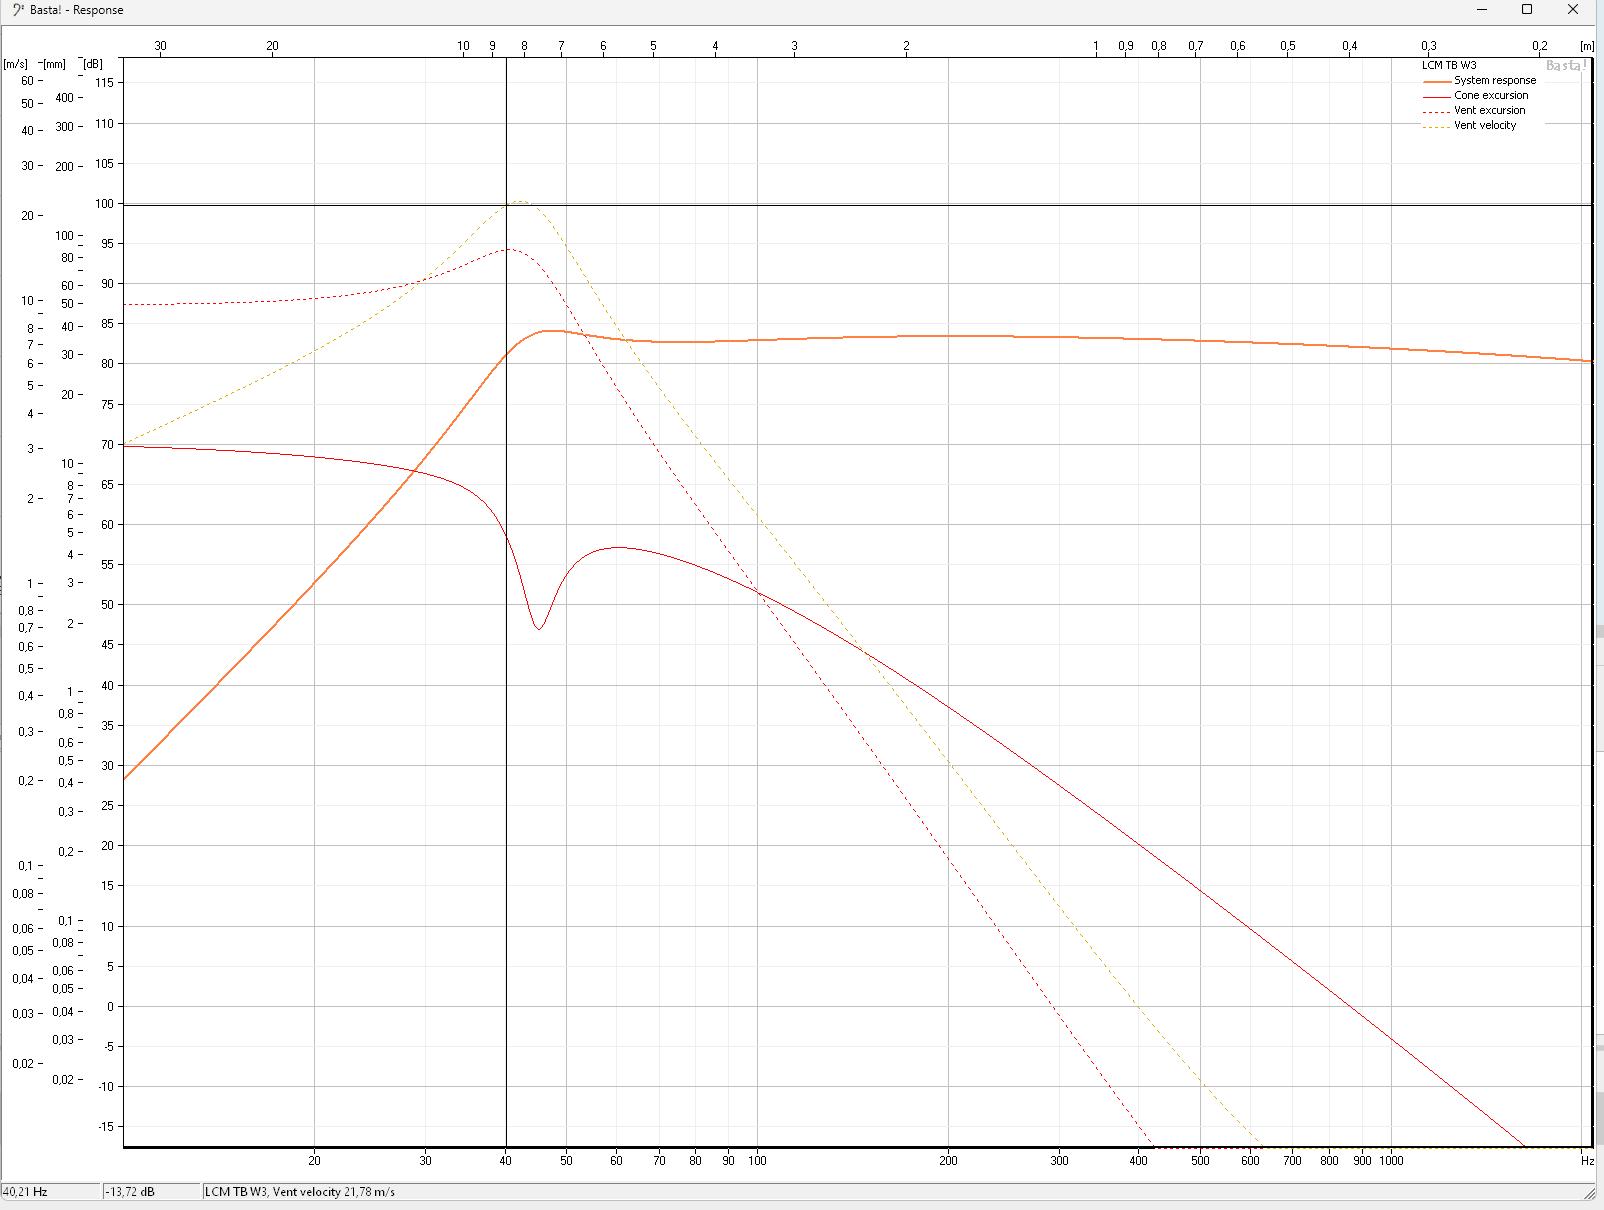Click the LCM TB W3 legend title

click(x=1449, y=66)
